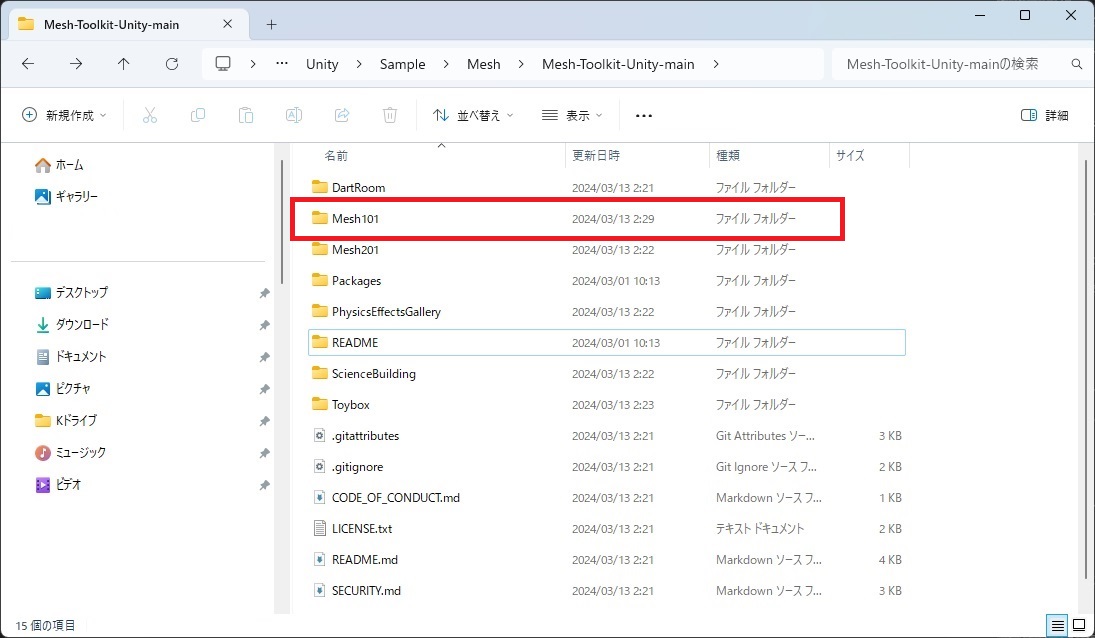Go up one folder level

coord(124,64)
